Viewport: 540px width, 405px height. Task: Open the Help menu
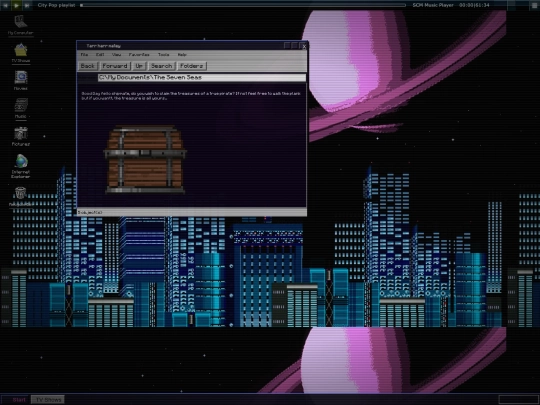(x=182, y=54)
